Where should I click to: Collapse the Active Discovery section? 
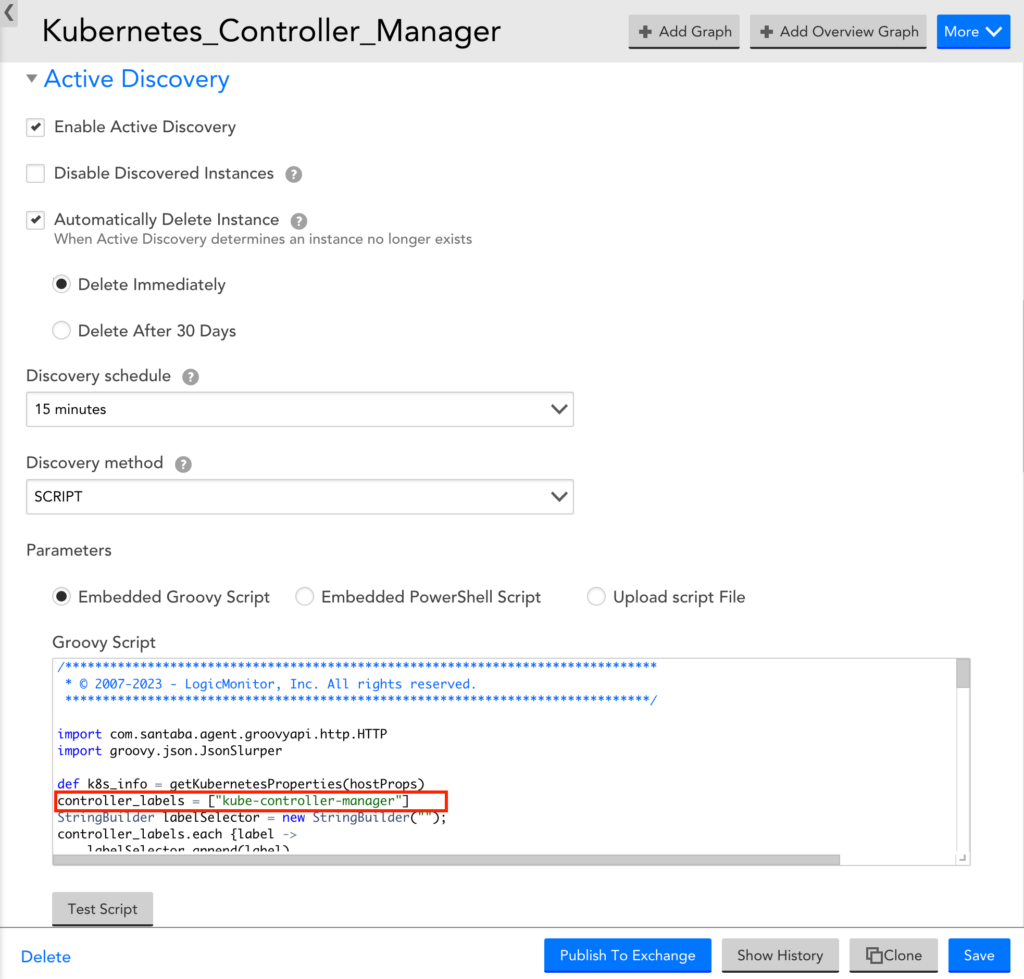(33, 79)
